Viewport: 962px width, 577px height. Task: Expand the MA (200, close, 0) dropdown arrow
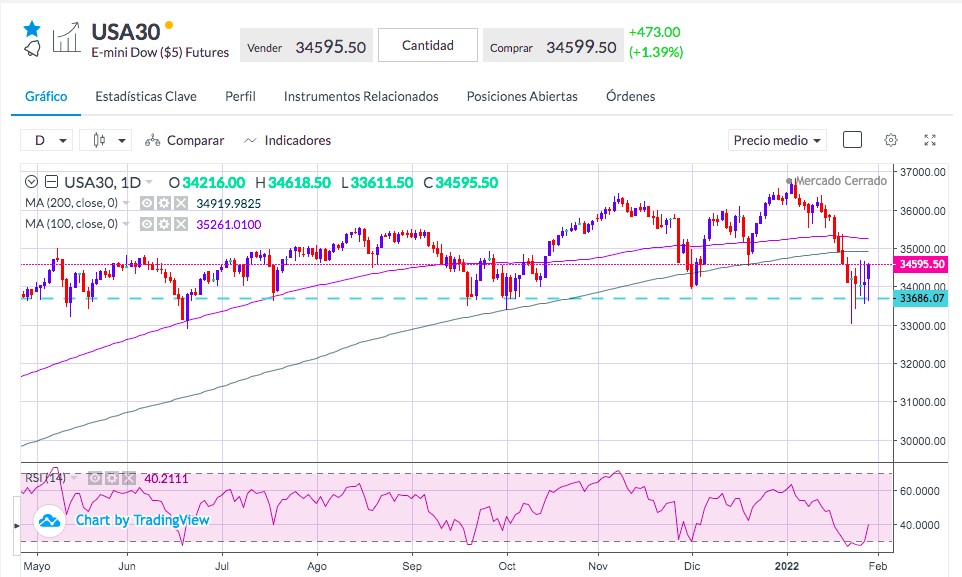click(x=126, y=203)
